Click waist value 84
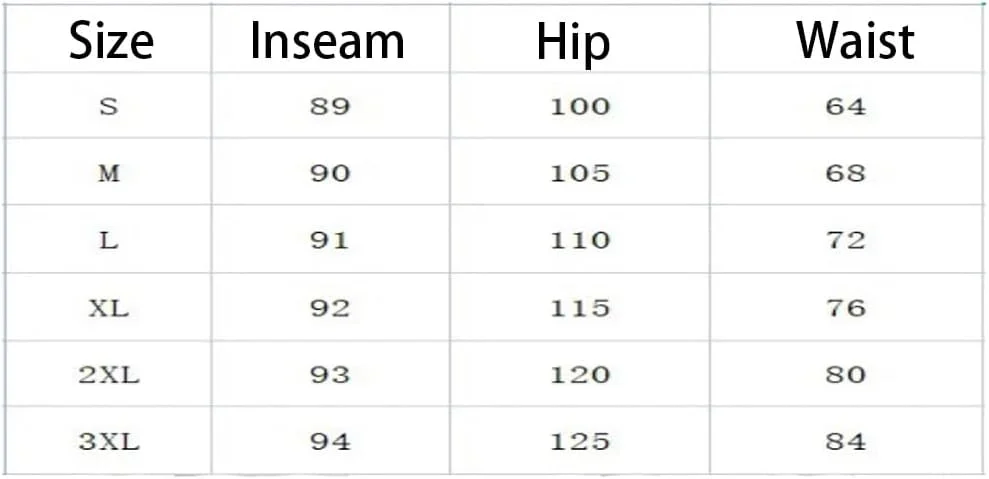Viewport: 989px width, 479px height. point(845,441)
